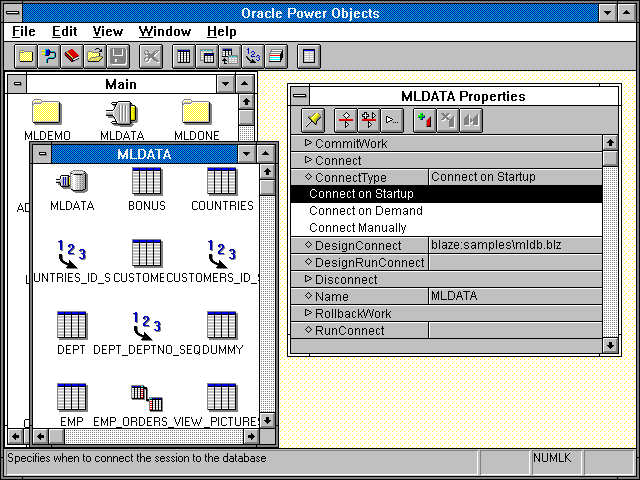Click the New Application folder toolbar icon
The height and width of the screenshot is (480, 640).
(x=27, y=57)
